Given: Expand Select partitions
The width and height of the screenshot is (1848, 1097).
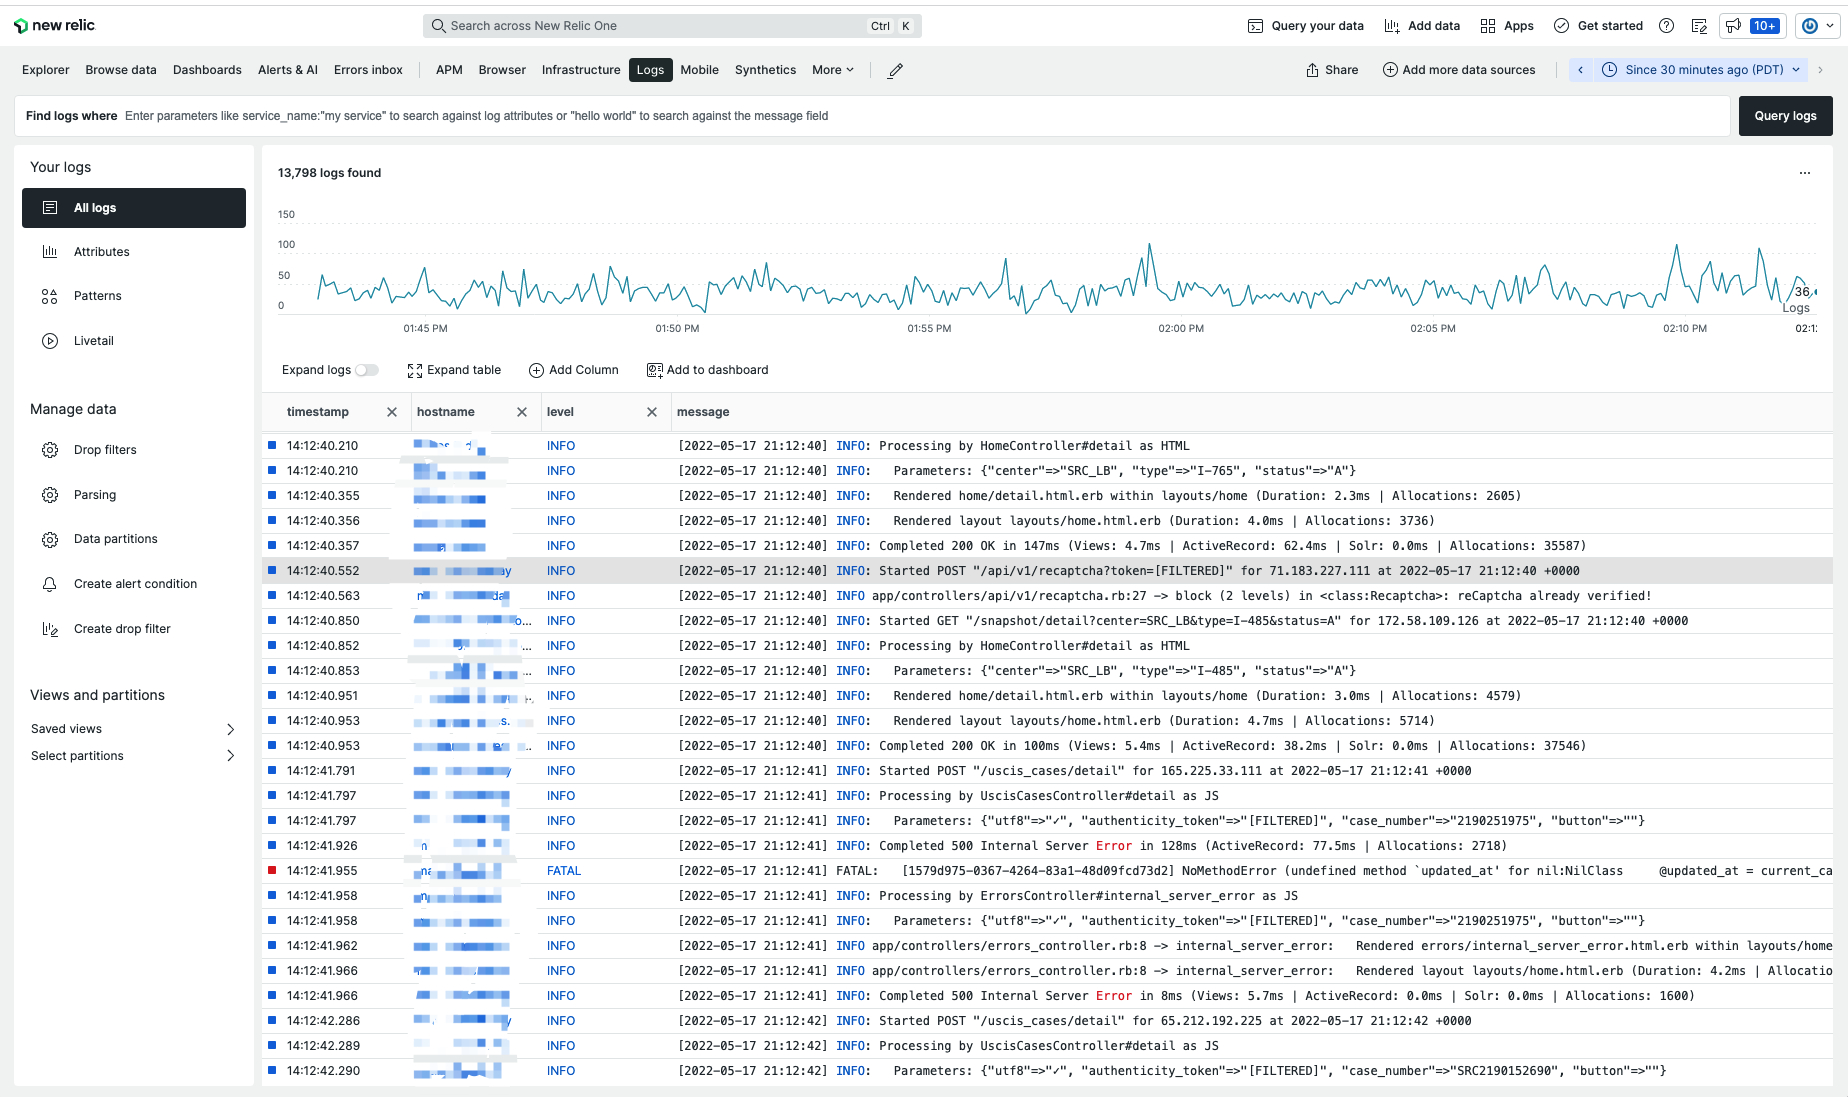Looking at the screenshot, I should 134,756.
